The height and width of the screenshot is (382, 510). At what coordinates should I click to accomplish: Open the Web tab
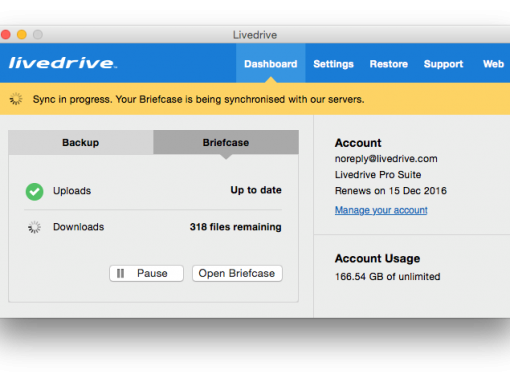(x=493, y=64)
